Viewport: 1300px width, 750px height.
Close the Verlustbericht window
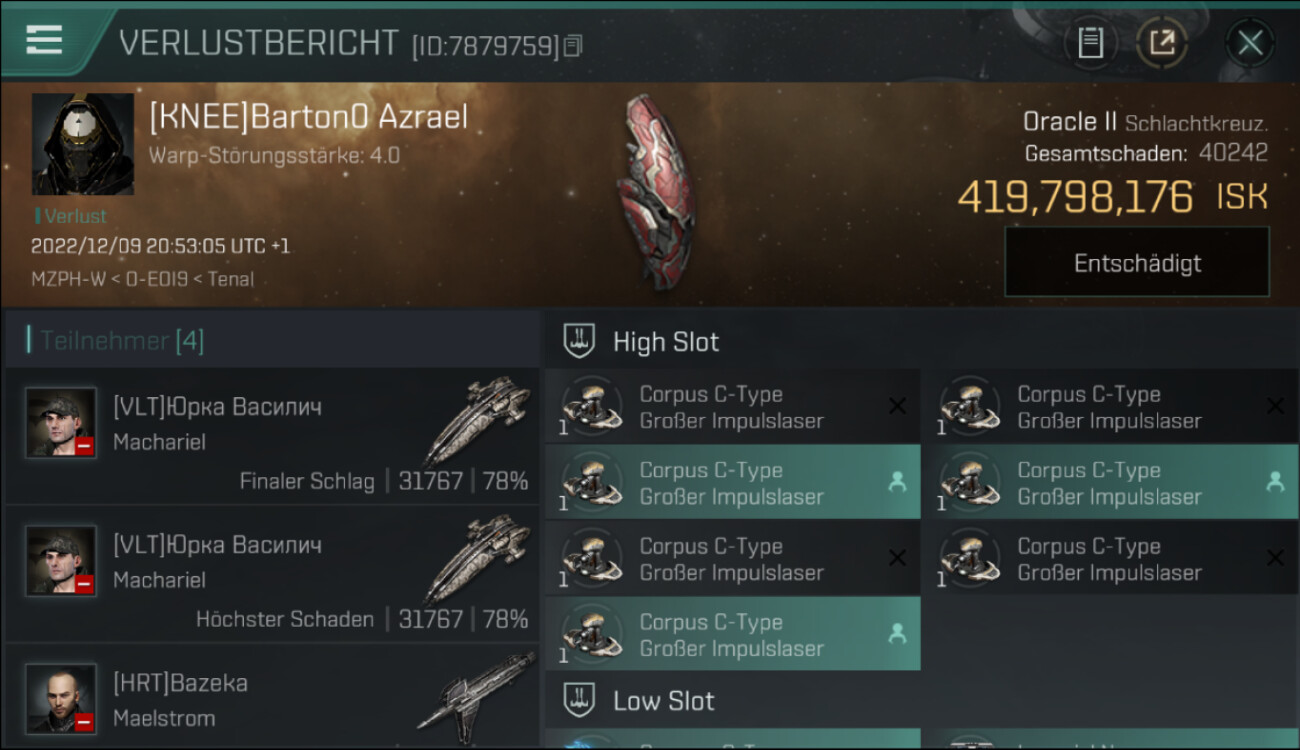click(x=1249, y=43)
